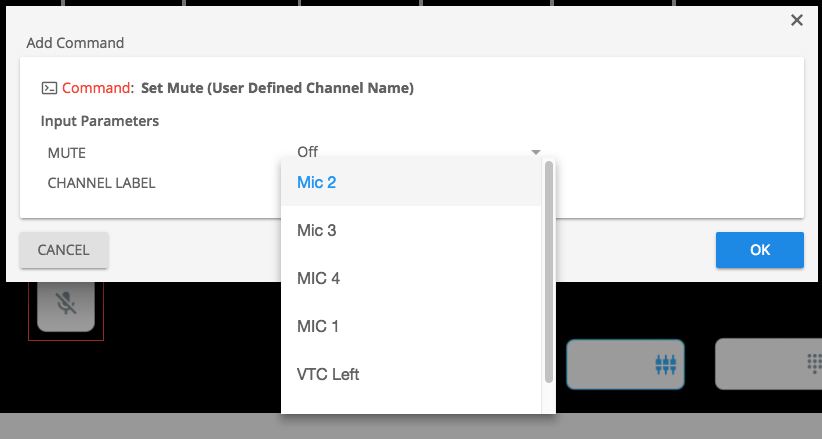Click the dial keypad grid icon
The height and width of the screenshot is (439, 822).
[x=814, y=364]
